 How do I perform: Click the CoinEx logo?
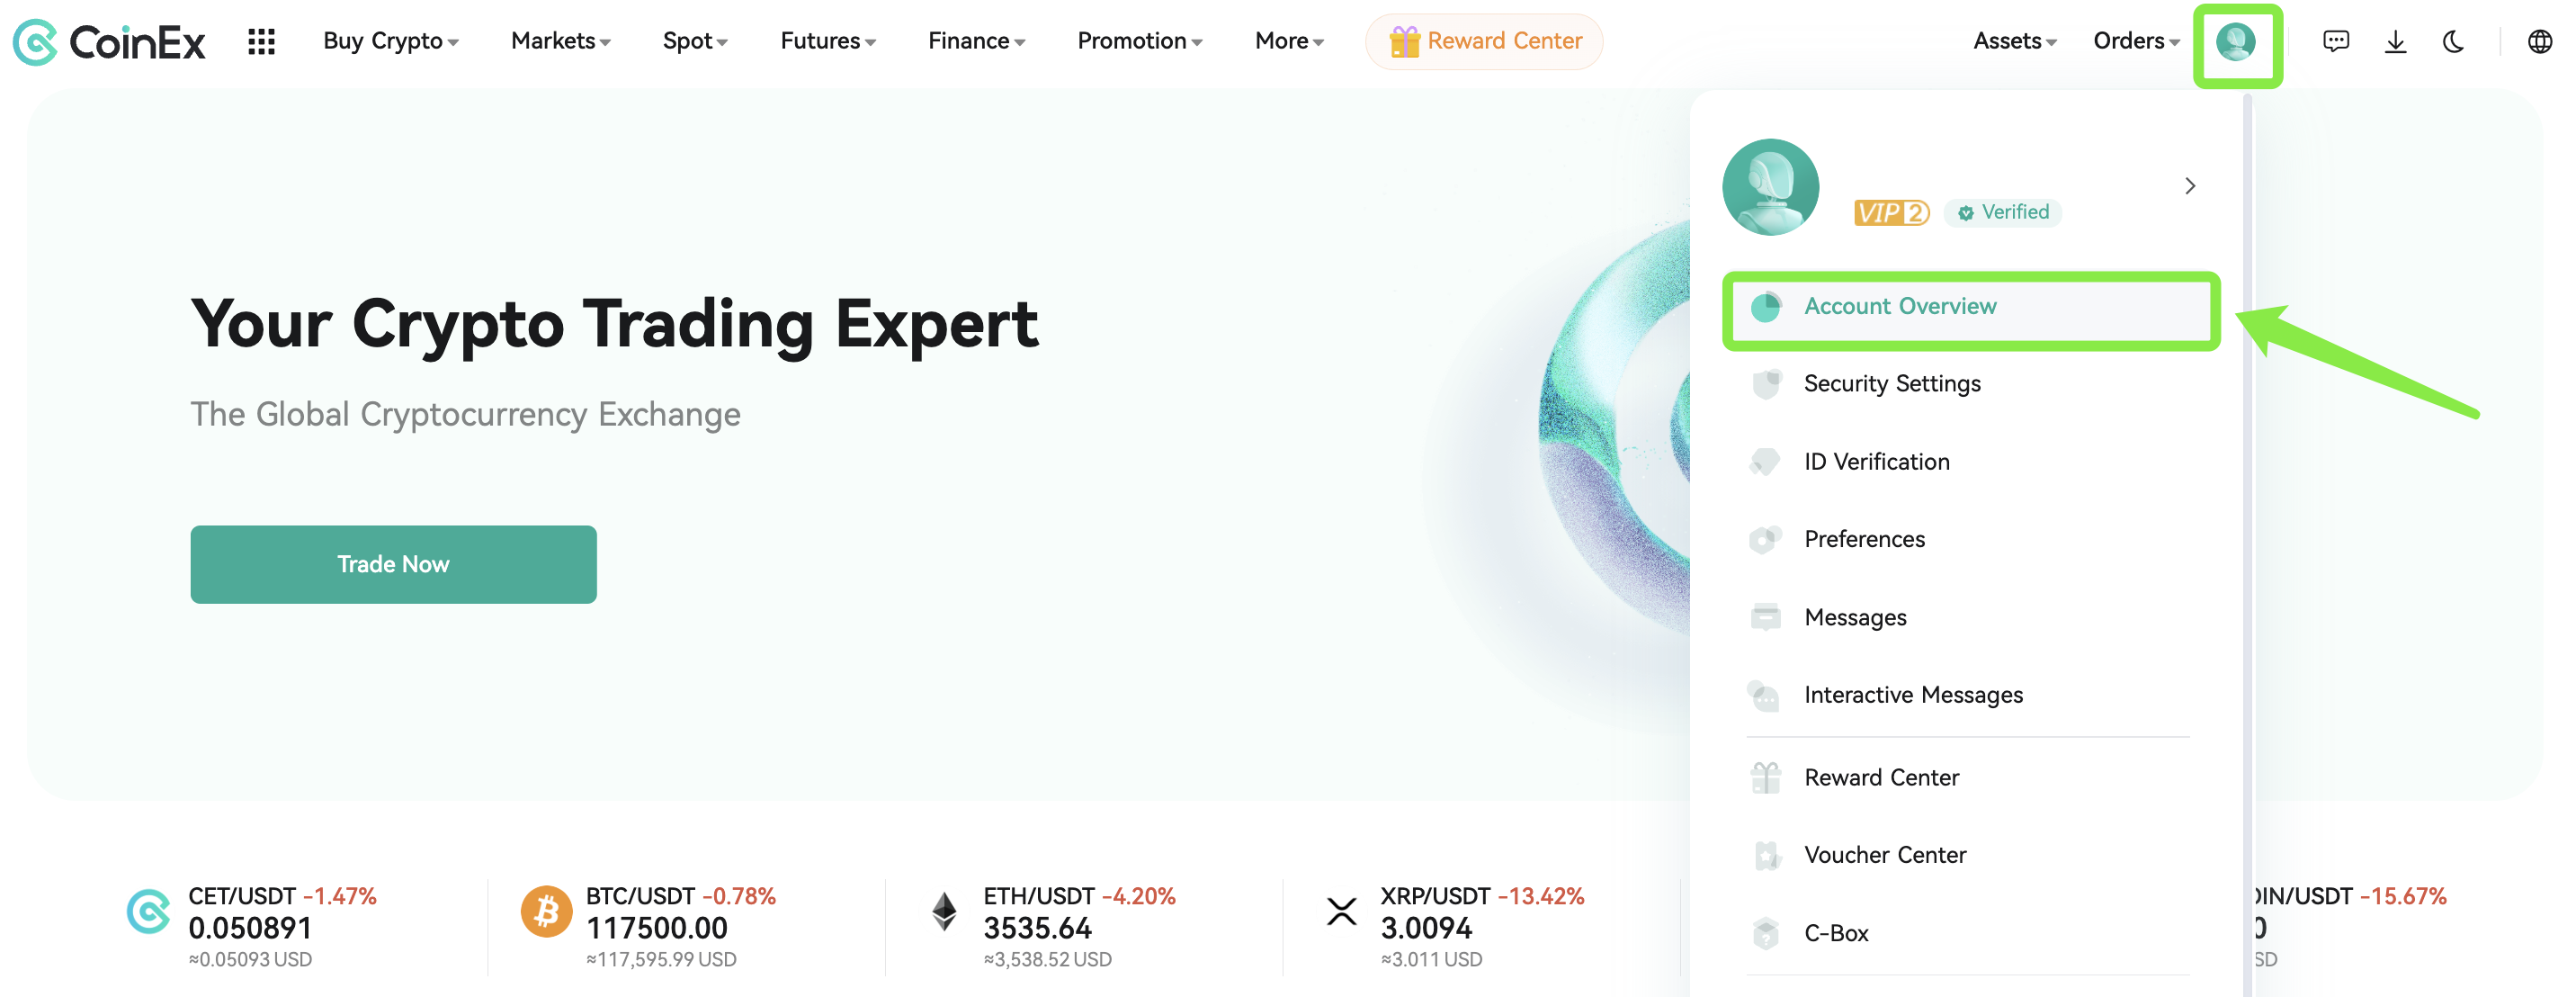[x=109, y=41]
